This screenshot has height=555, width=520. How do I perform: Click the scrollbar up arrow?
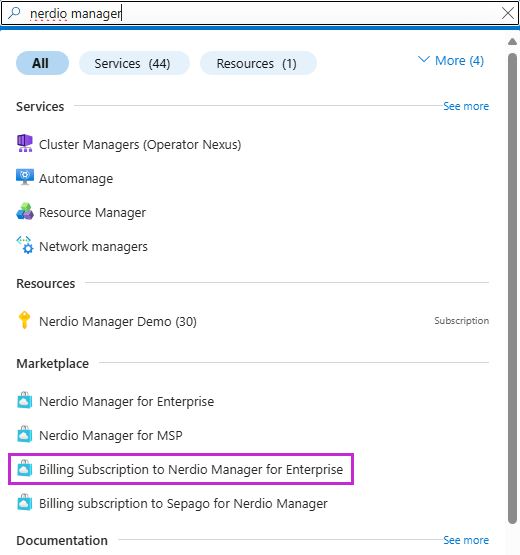tap(512, 42)
